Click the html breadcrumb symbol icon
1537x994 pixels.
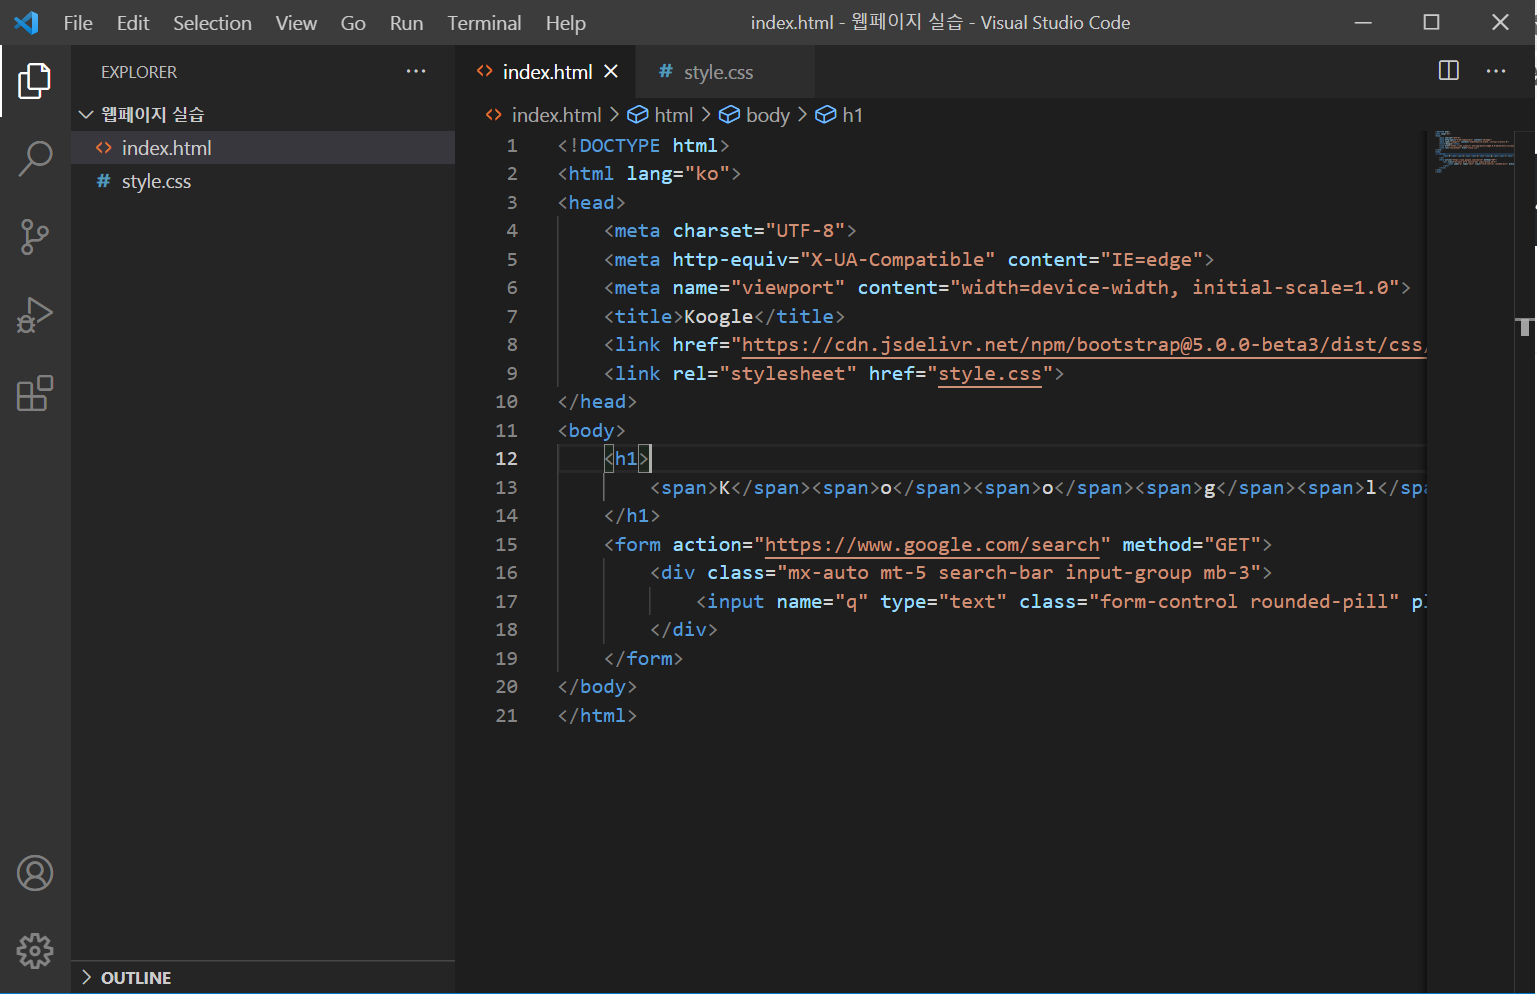point(637,115)
